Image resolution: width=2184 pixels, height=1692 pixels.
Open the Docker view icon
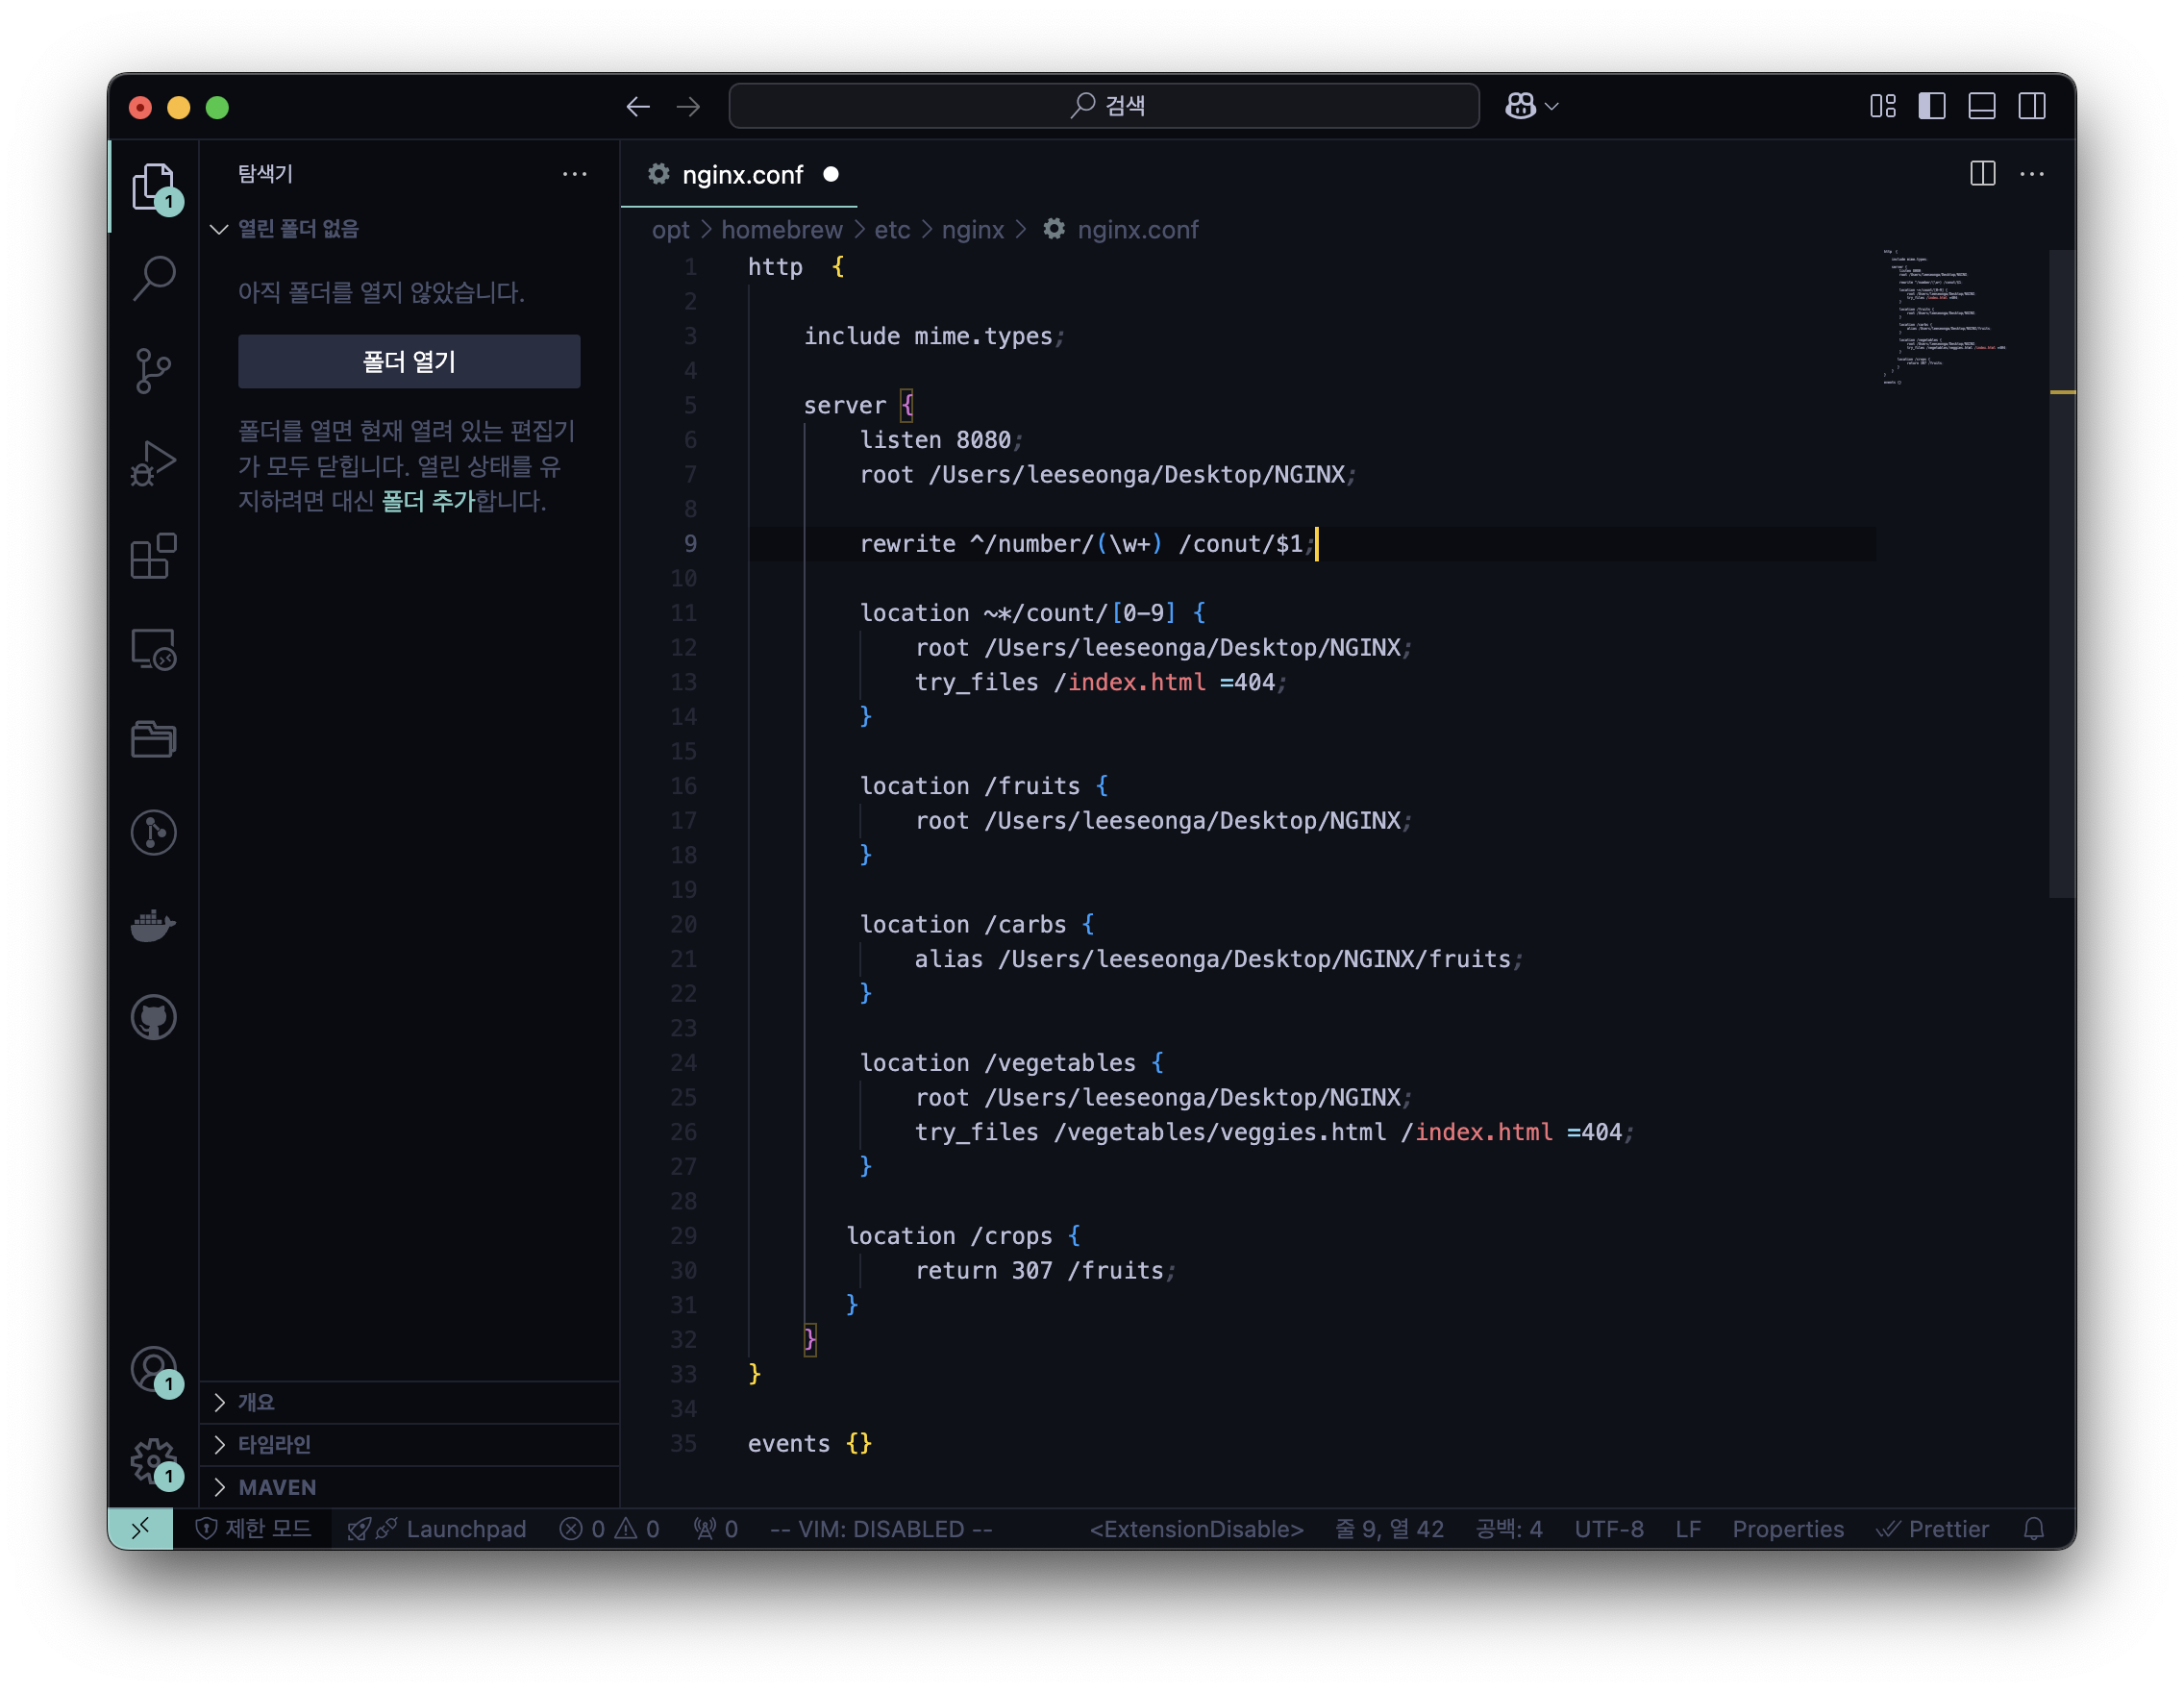[153, 925]
